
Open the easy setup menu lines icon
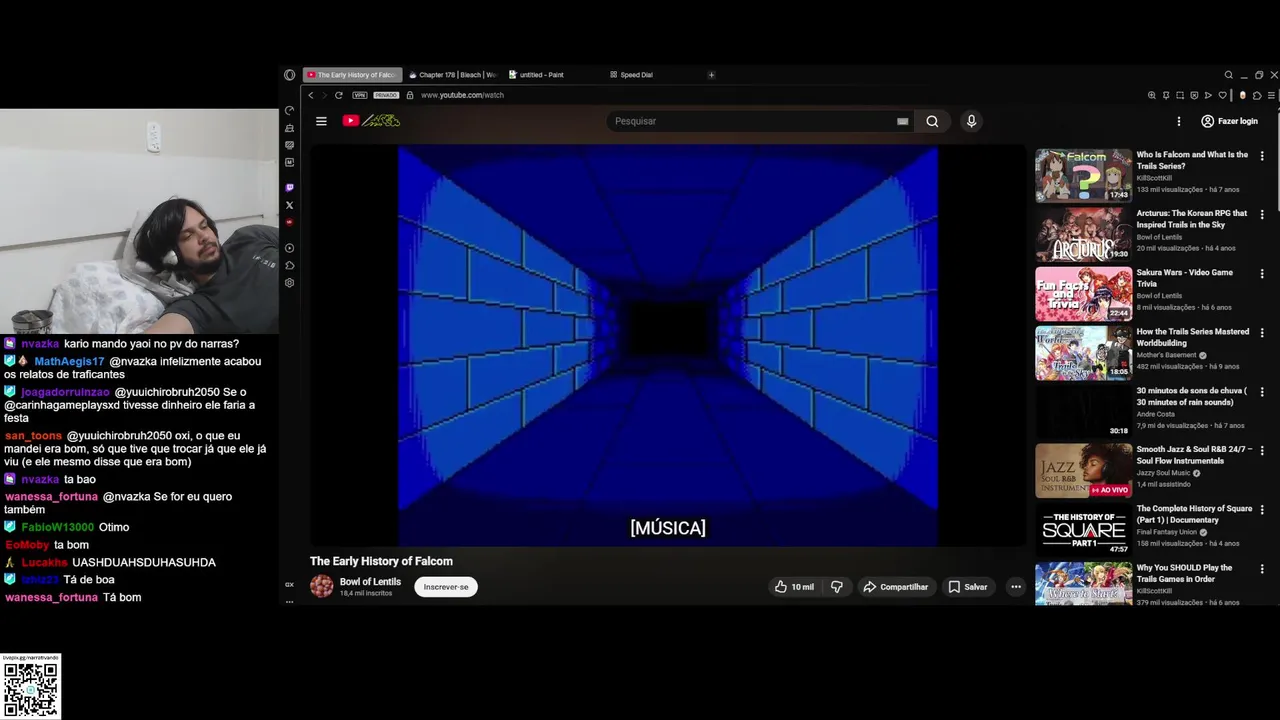coord(1271,95)
